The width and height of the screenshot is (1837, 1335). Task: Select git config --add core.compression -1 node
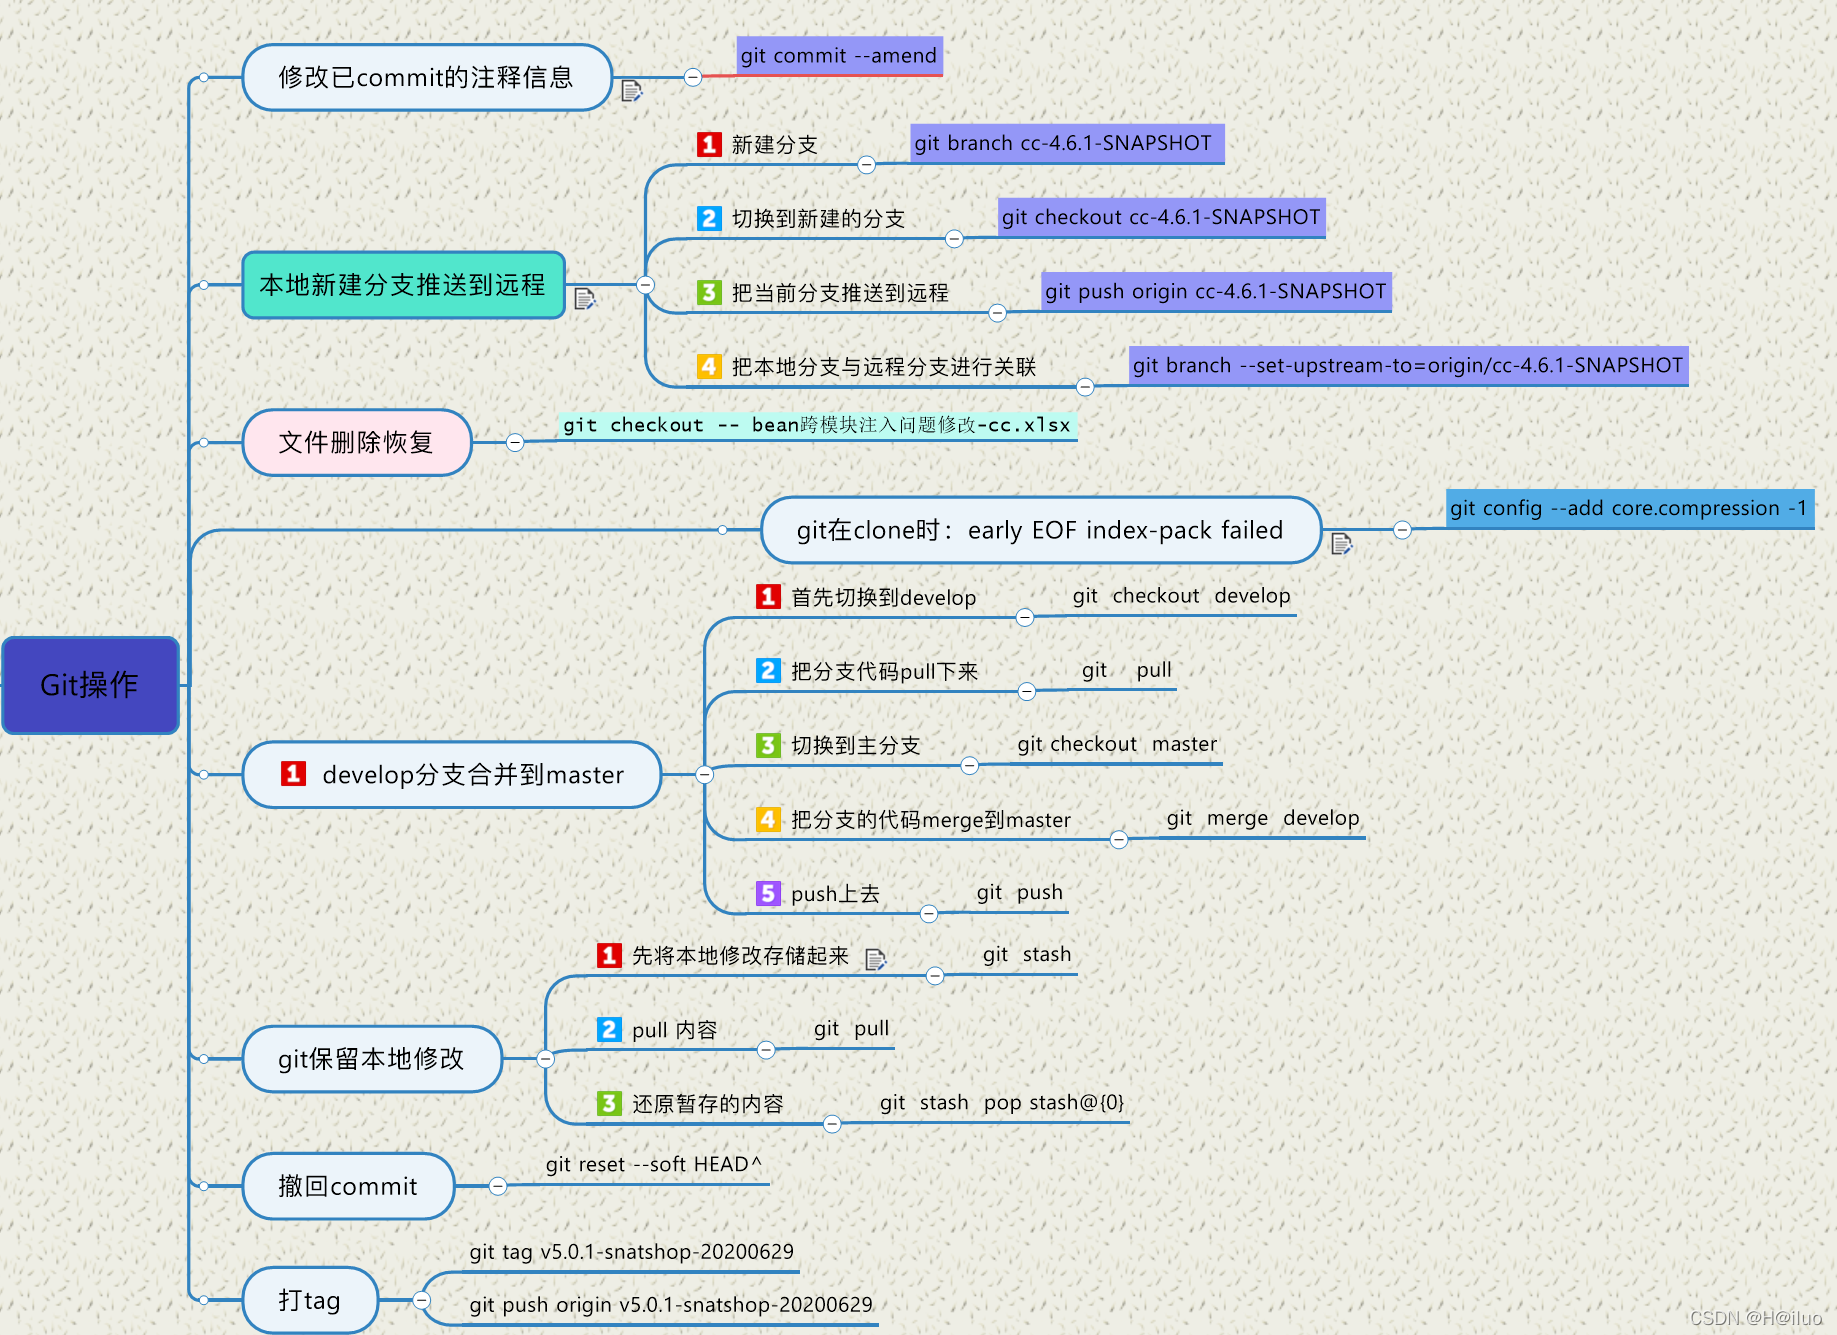pos(1630,509)
